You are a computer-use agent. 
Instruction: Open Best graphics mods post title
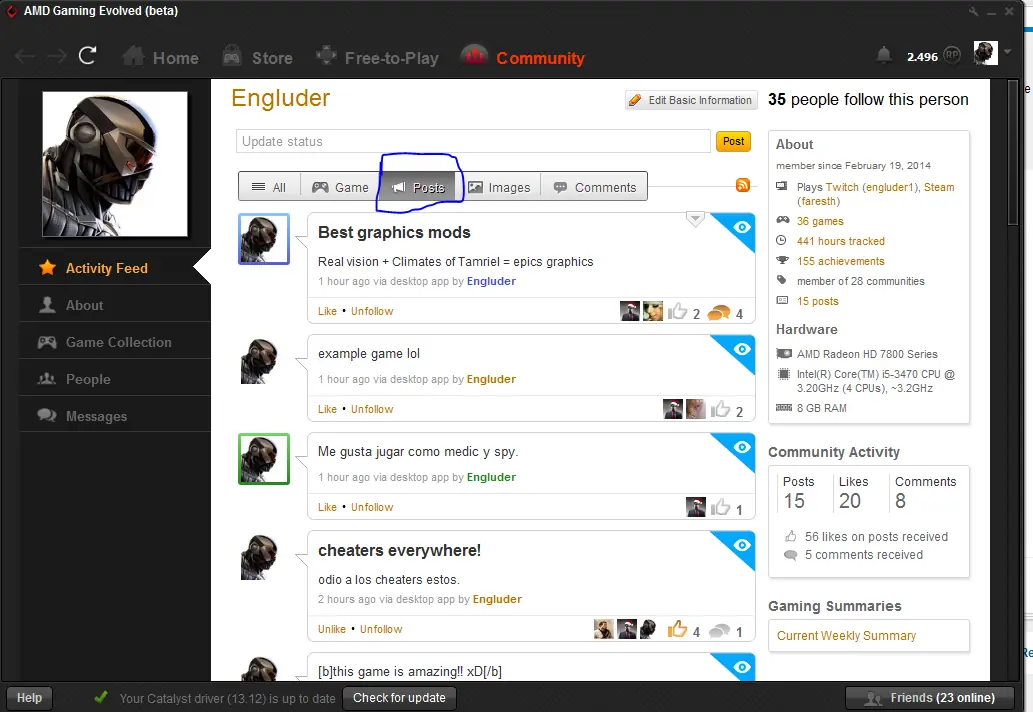click(394, 233)
